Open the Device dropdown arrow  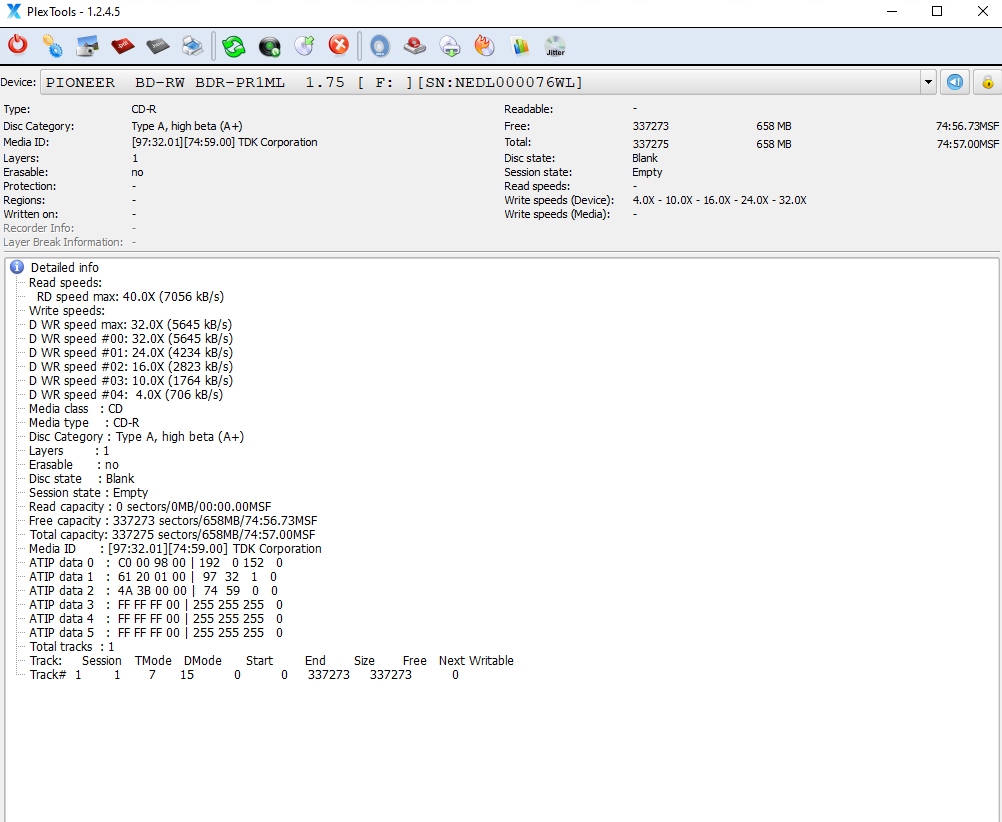point(929,82)
